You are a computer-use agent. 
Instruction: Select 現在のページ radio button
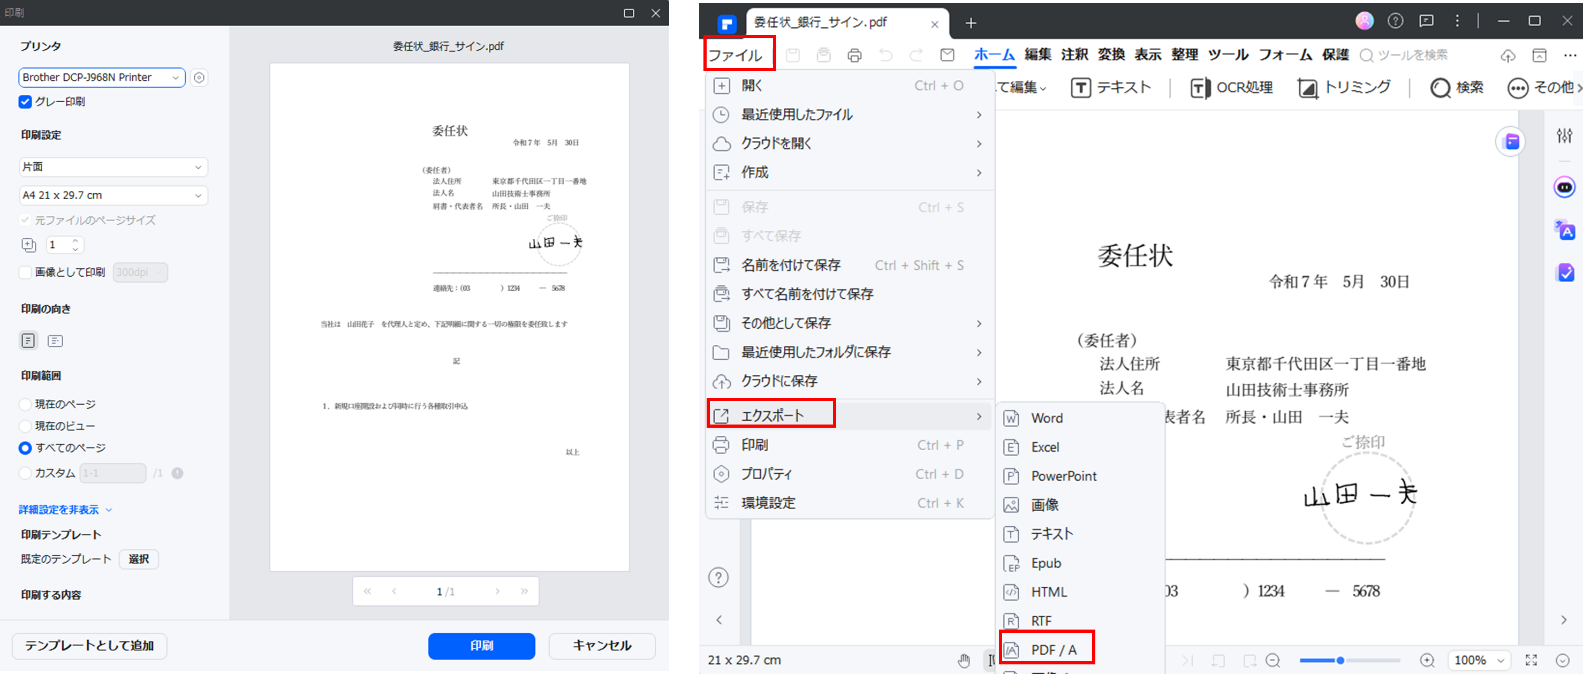click(25, 404)
